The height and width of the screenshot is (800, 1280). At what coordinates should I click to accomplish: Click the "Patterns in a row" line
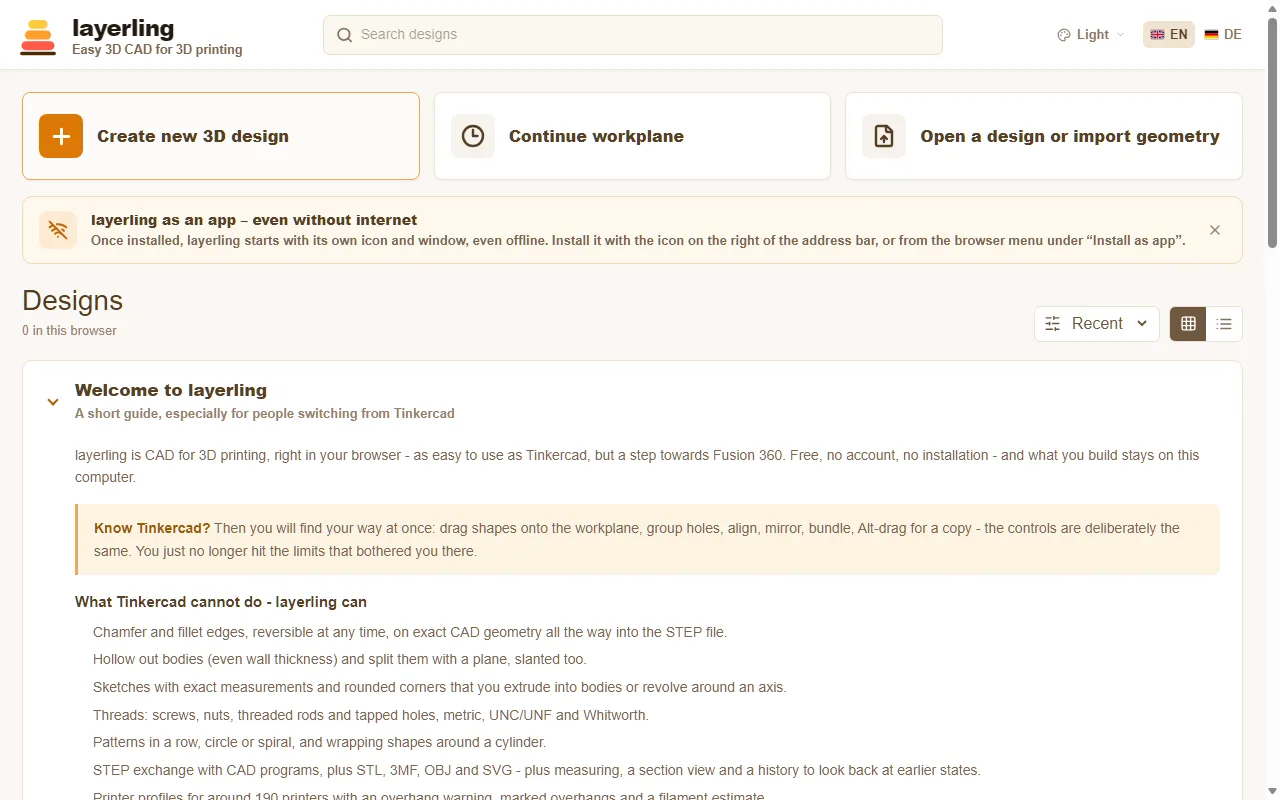coord(320,743)
